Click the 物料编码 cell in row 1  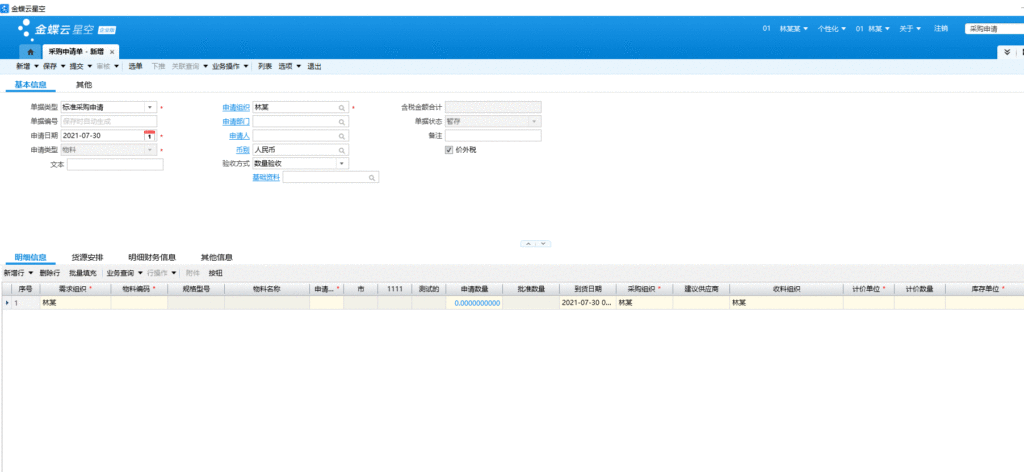[139, 303]
